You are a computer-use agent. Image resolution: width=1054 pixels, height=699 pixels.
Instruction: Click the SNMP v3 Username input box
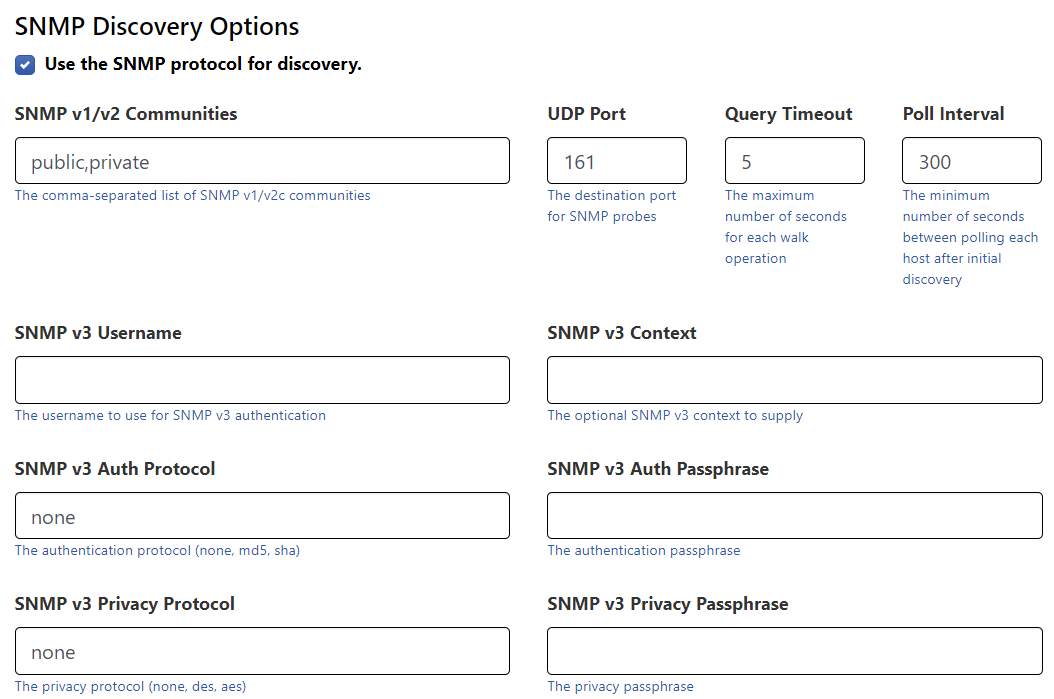(x=261, y=380)
